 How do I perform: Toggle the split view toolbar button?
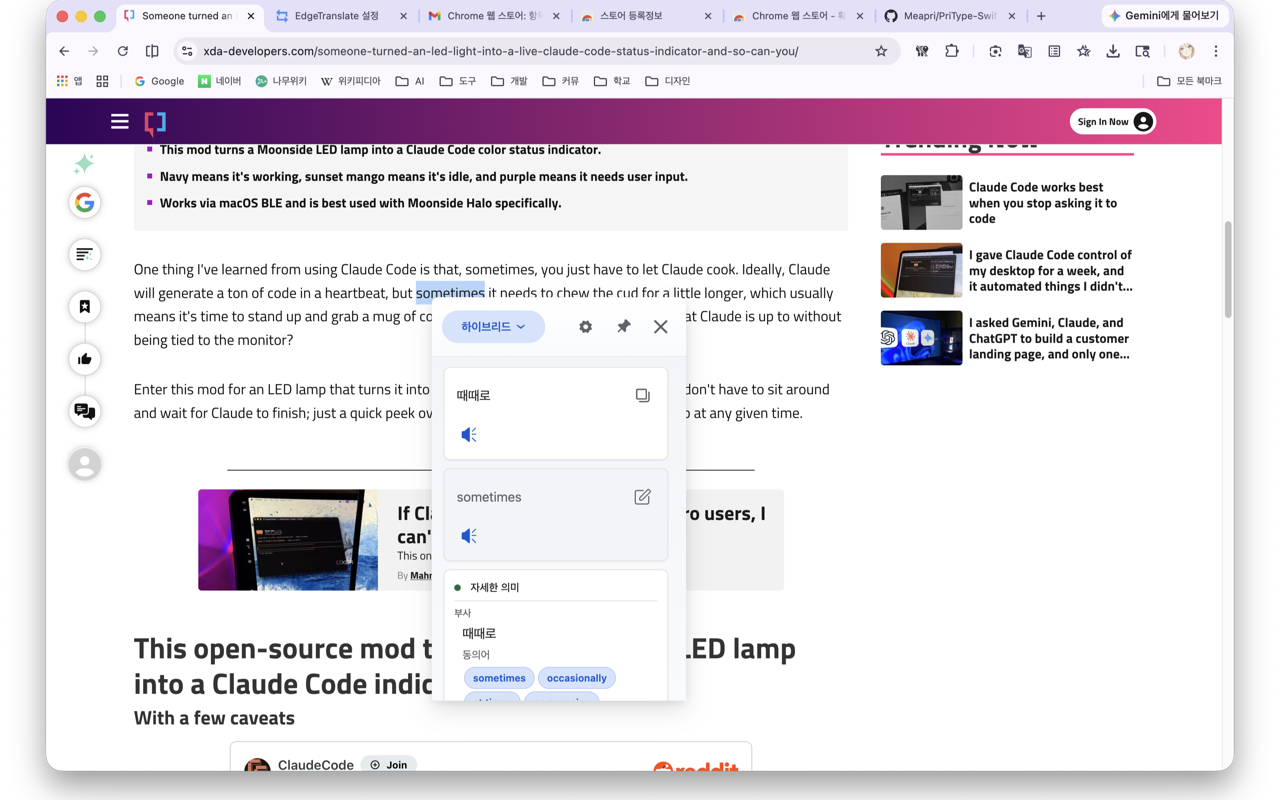point(152,51)
